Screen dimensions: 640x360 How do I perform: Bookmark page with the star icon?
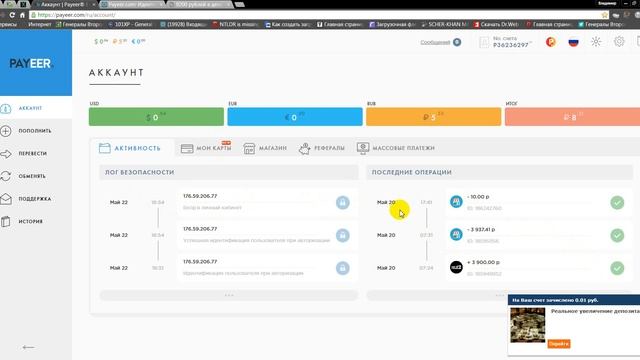(x=604, y=15)
